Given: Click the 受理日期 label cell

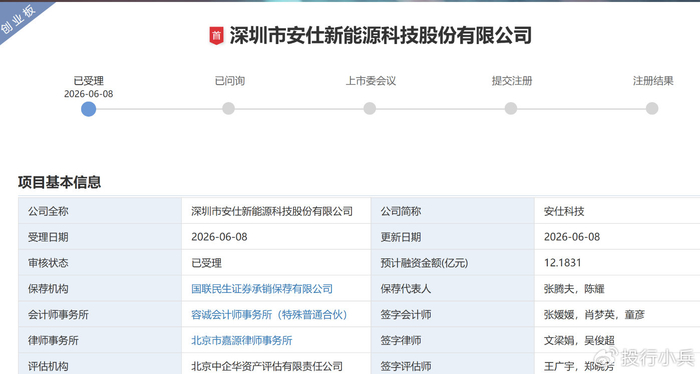Looking at the screenshot, I should click(x=100, y=237).
